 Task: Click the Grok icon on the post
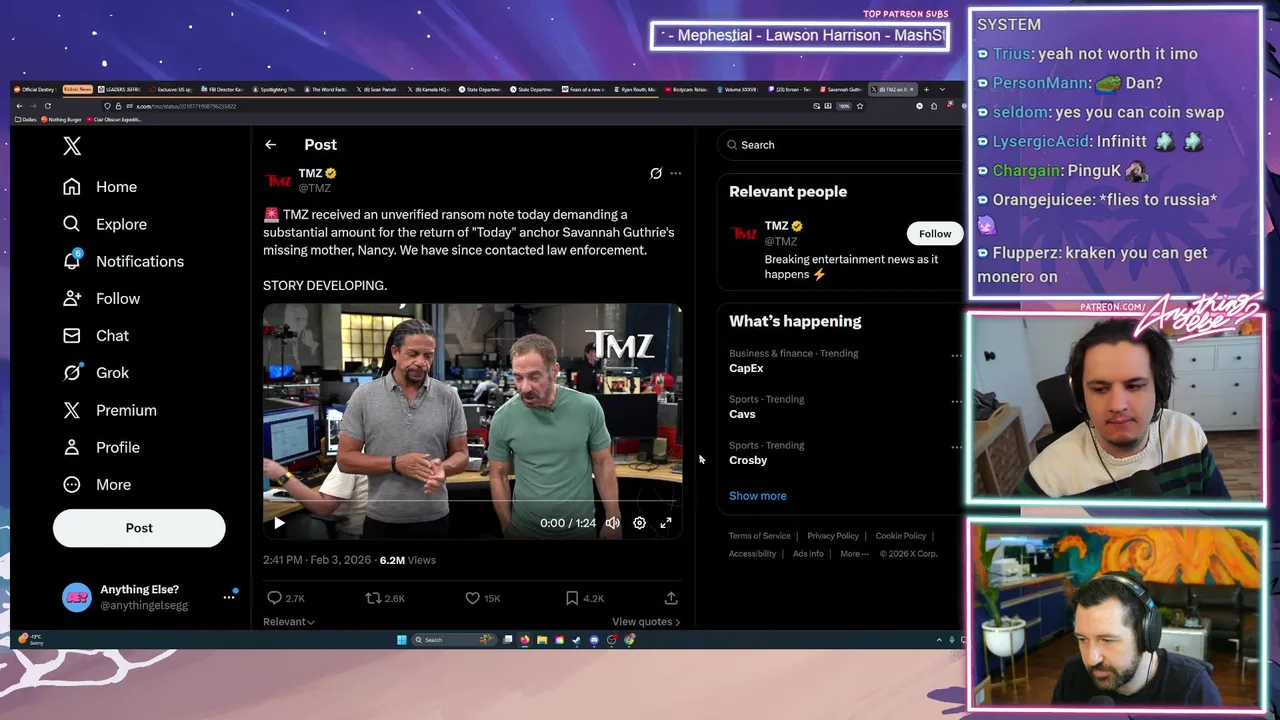tap(656, 173)
